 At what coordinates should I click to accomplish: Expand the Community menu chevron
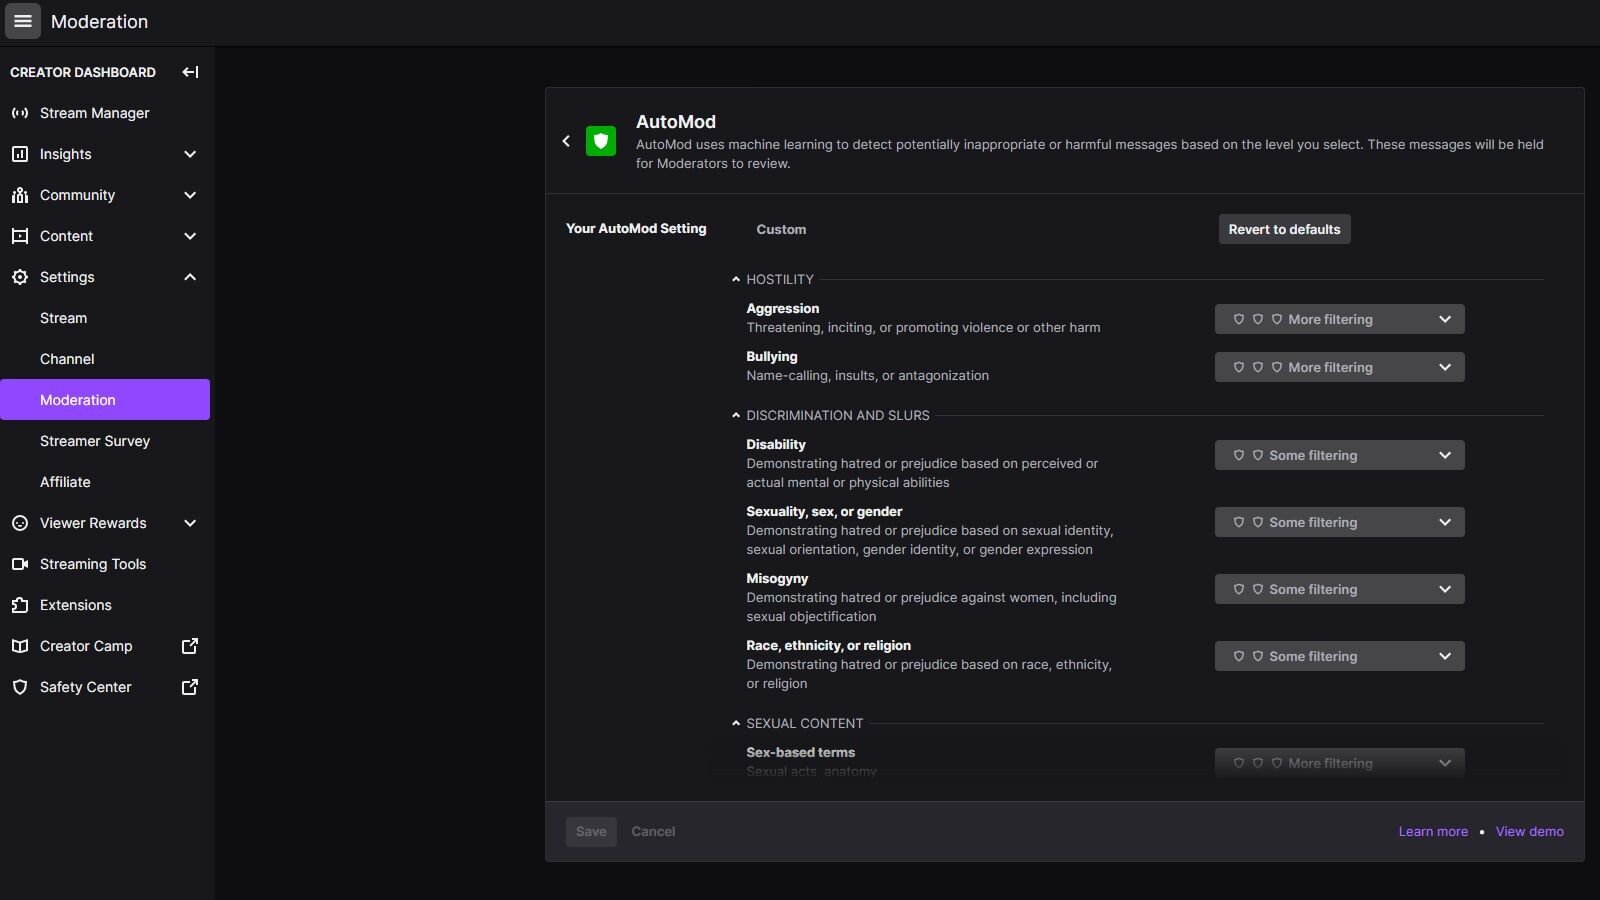(x=190, y=195)
